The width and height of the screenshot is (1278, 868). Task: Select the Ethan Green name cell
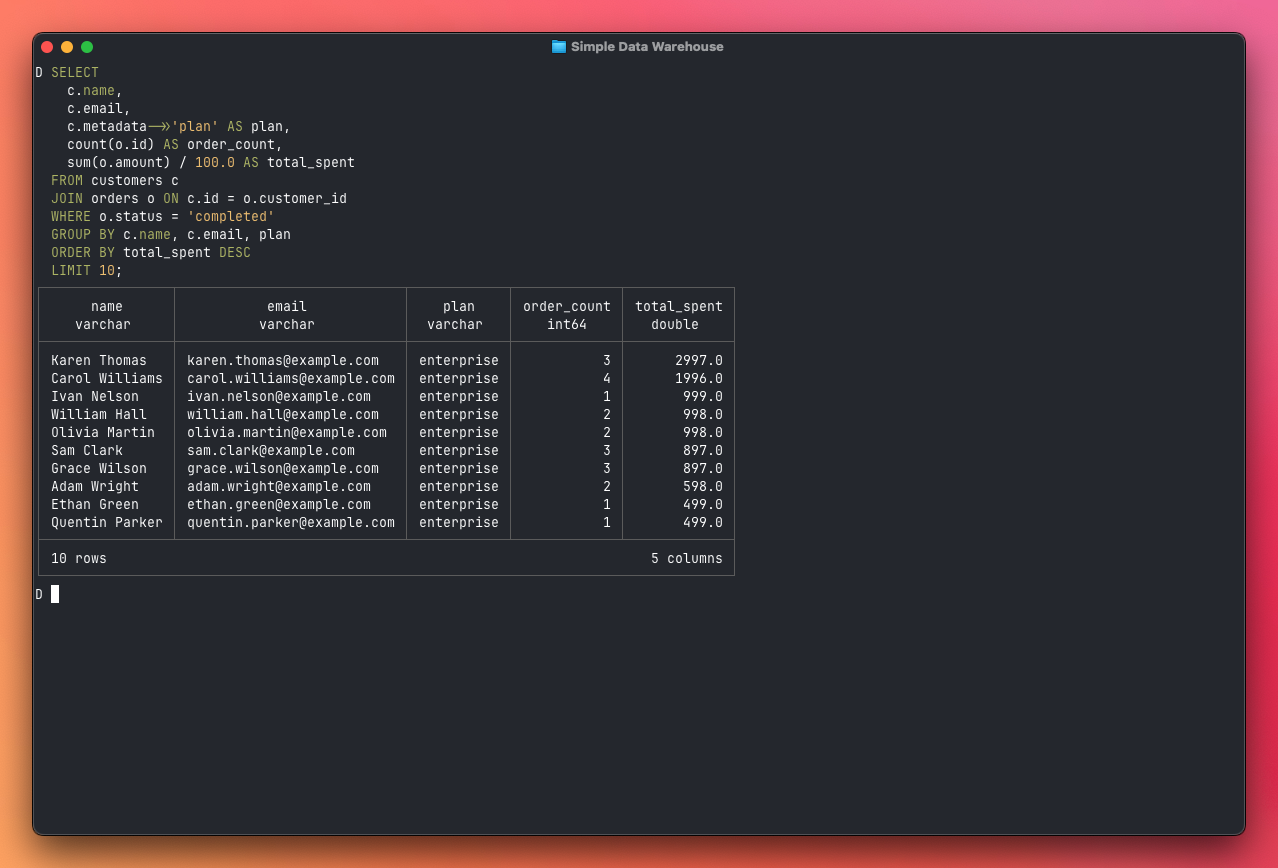pyautogui.click(x=95, y=505)
